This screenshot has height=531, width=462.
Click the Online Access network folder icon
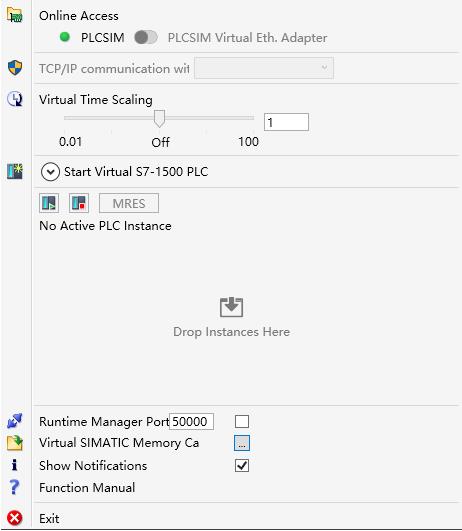(15, 15)
